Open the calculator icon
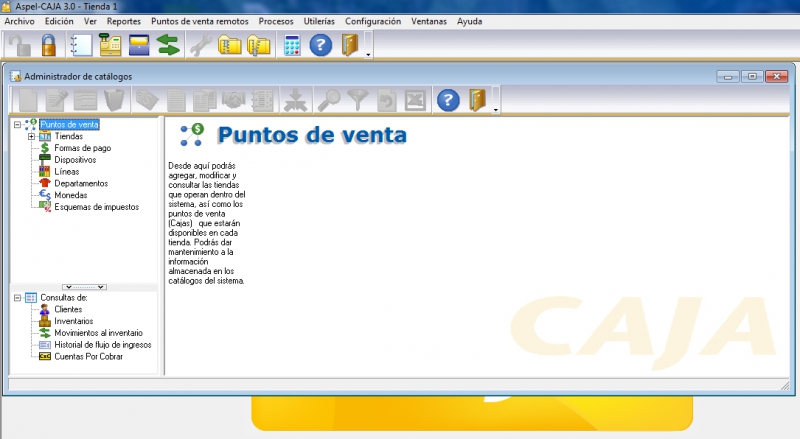The image size is (800, 439). pyautogui.click(x=292, y=45)
